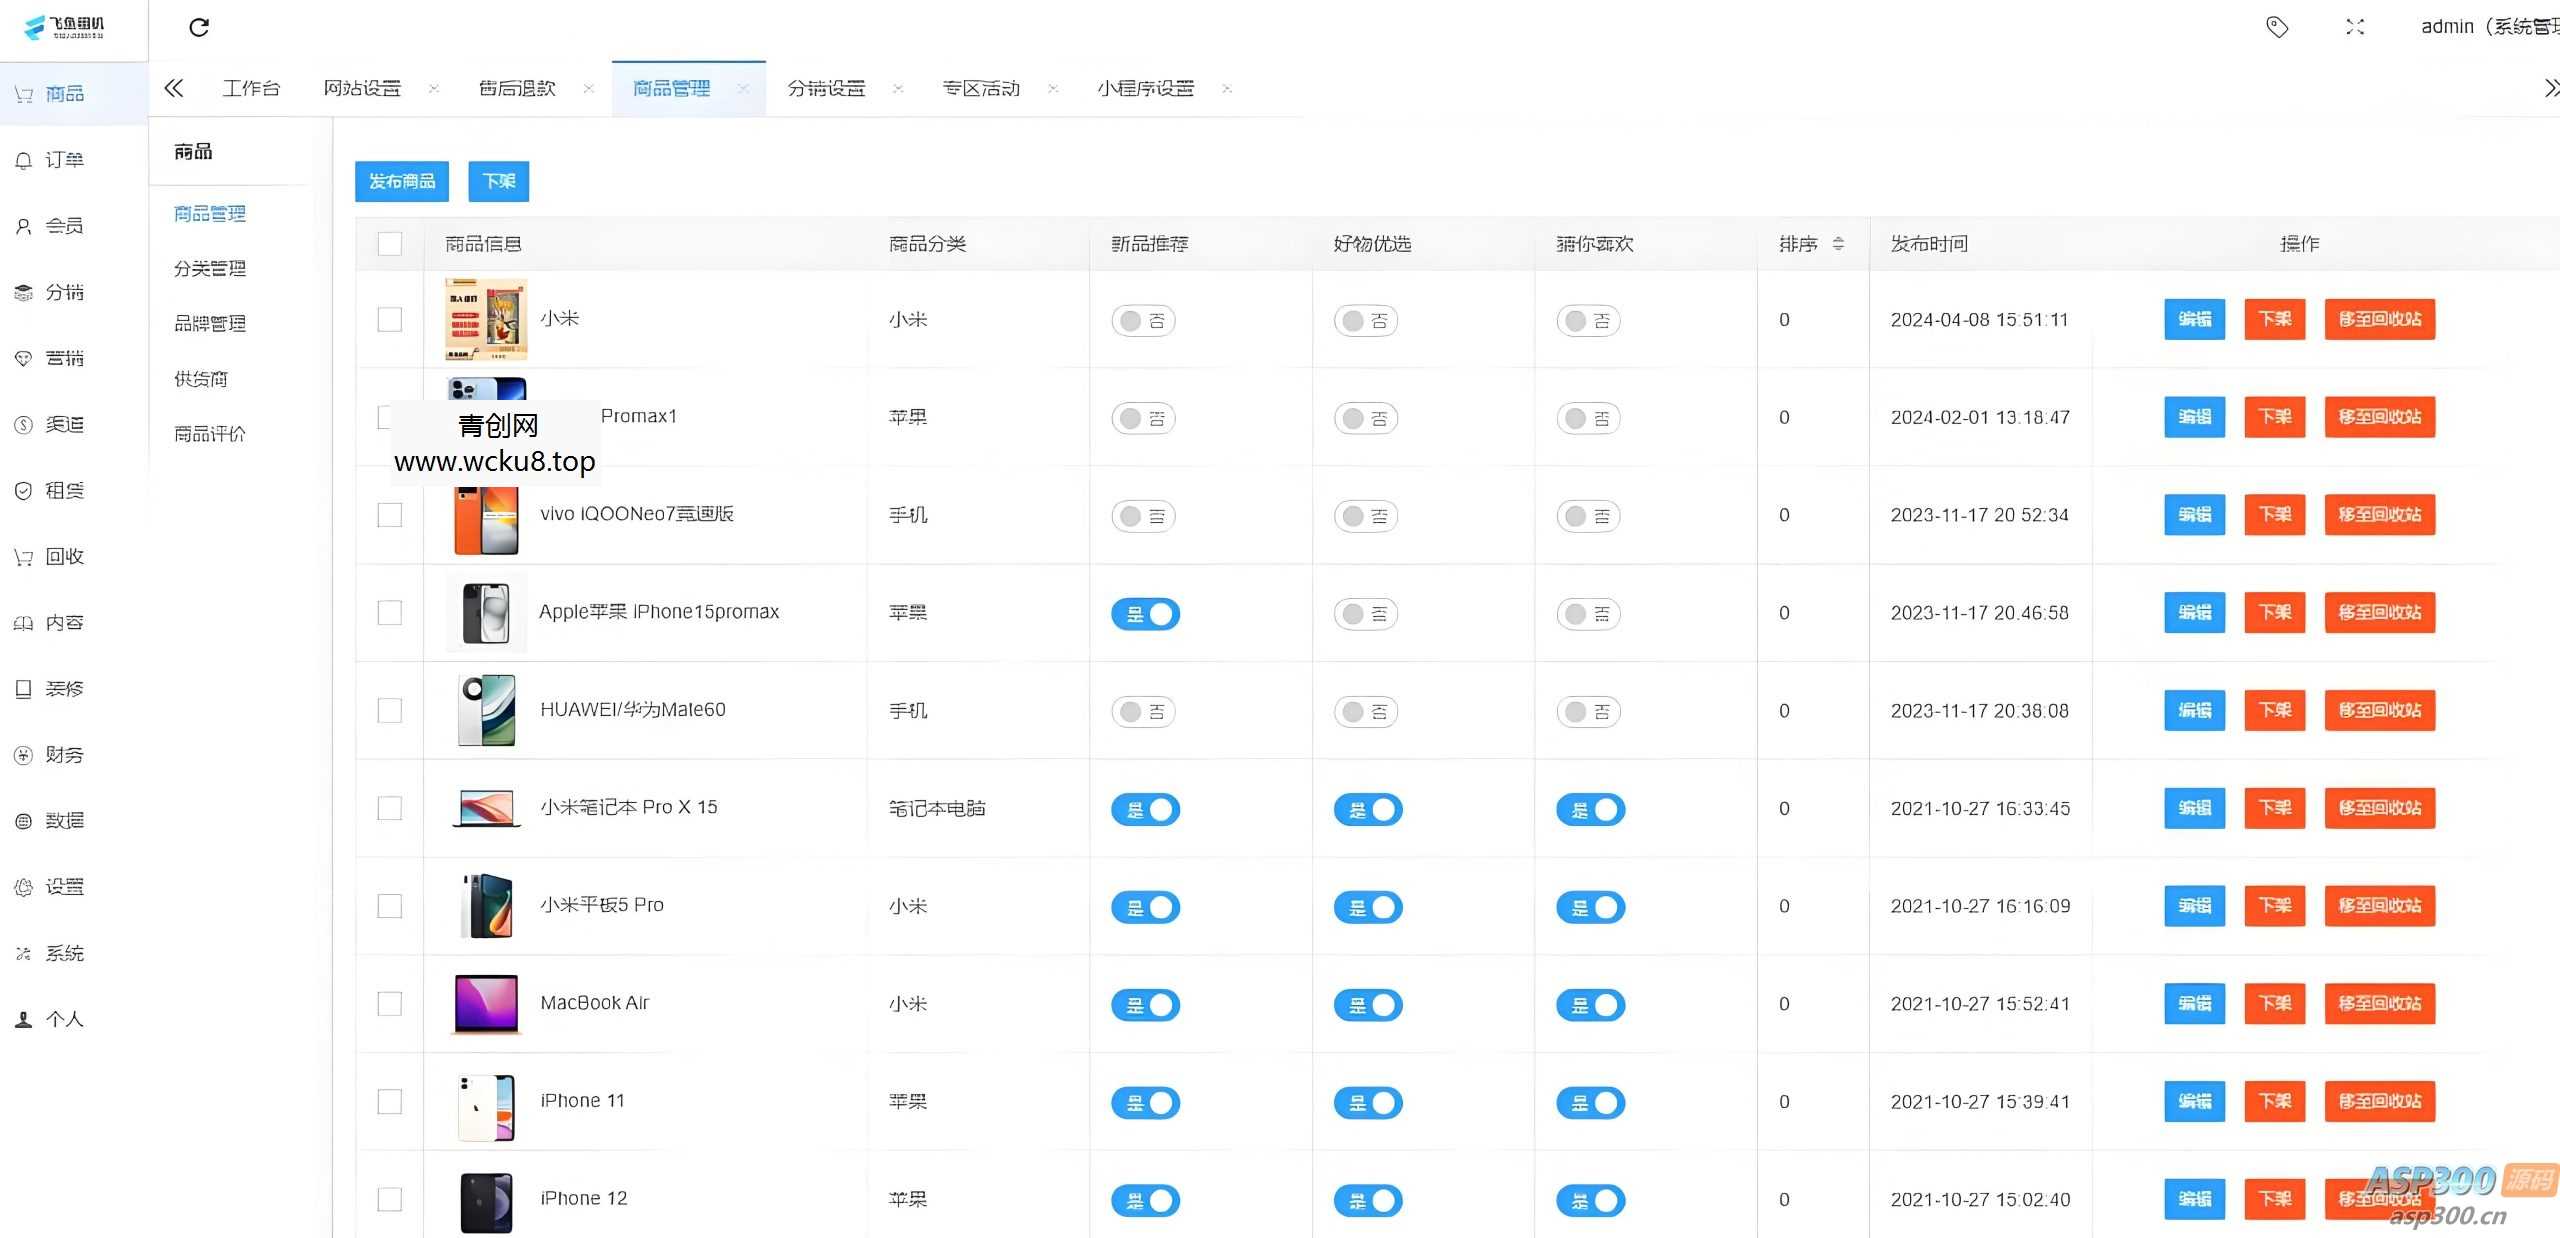Viewport: 2560px width, 1238px height.
Task: Click the iPhone 12 product thumbnail
Action: (x=486, y=1200)
